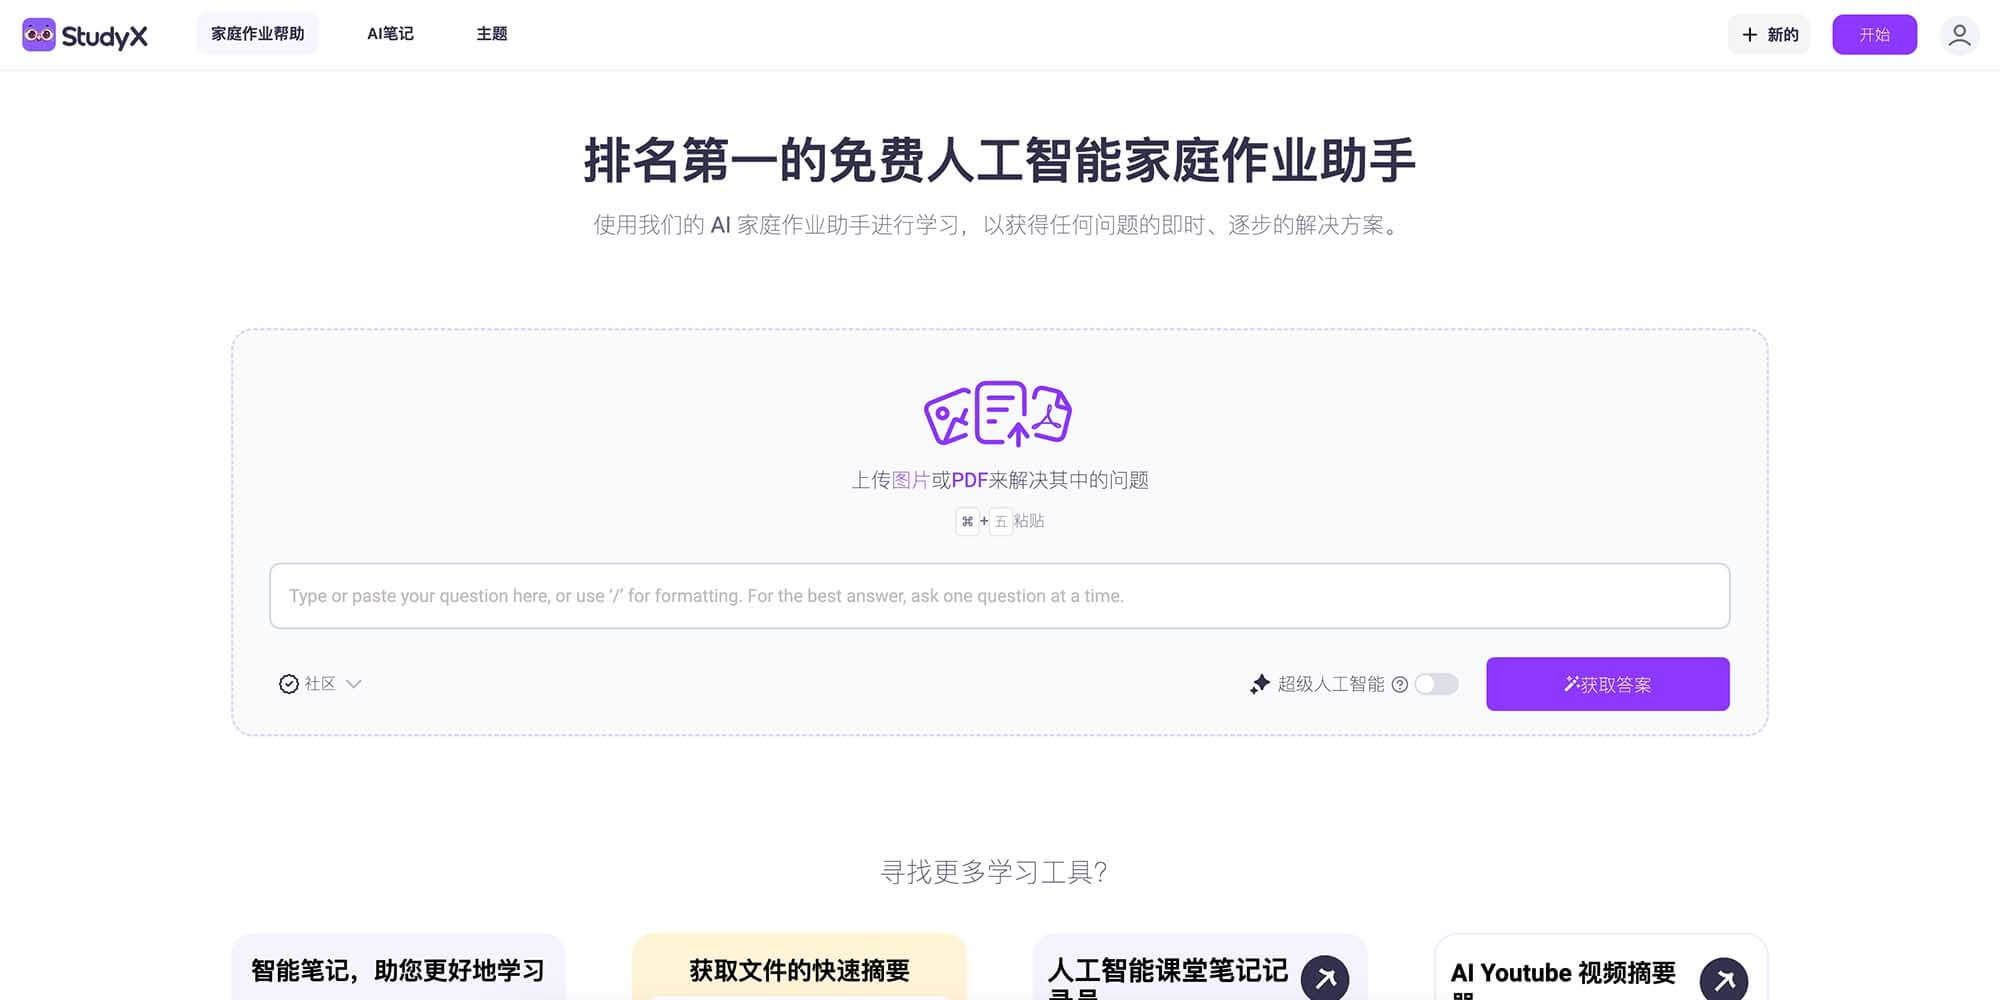Click the 开始 button
The width and height of the screenshot is (2000, 1000).
1875,34
